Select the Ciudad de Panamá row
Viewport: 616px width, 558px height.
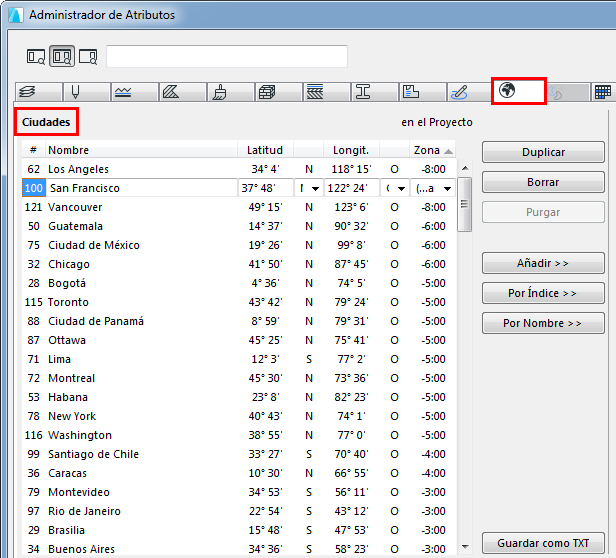click(239, 321)
